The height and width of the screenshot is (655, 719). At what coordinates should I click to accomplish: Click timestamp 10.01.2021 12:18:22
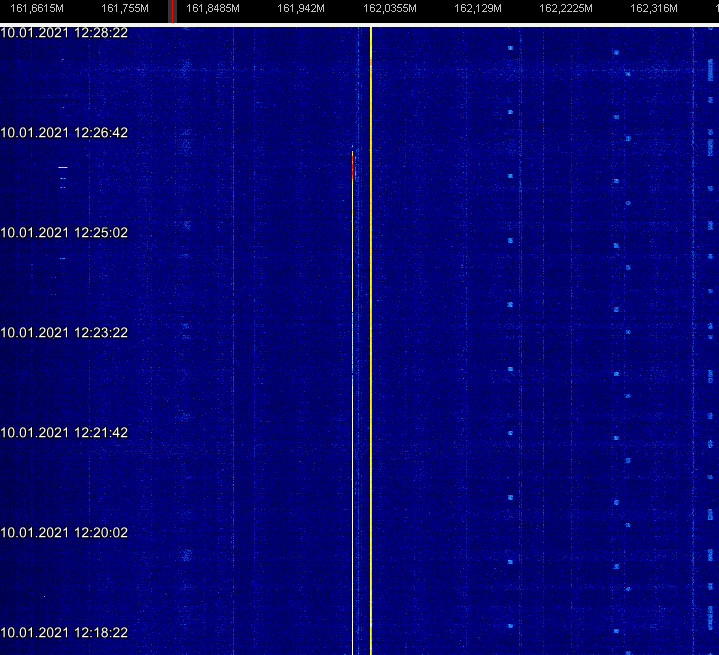click(x=64, y=633)
